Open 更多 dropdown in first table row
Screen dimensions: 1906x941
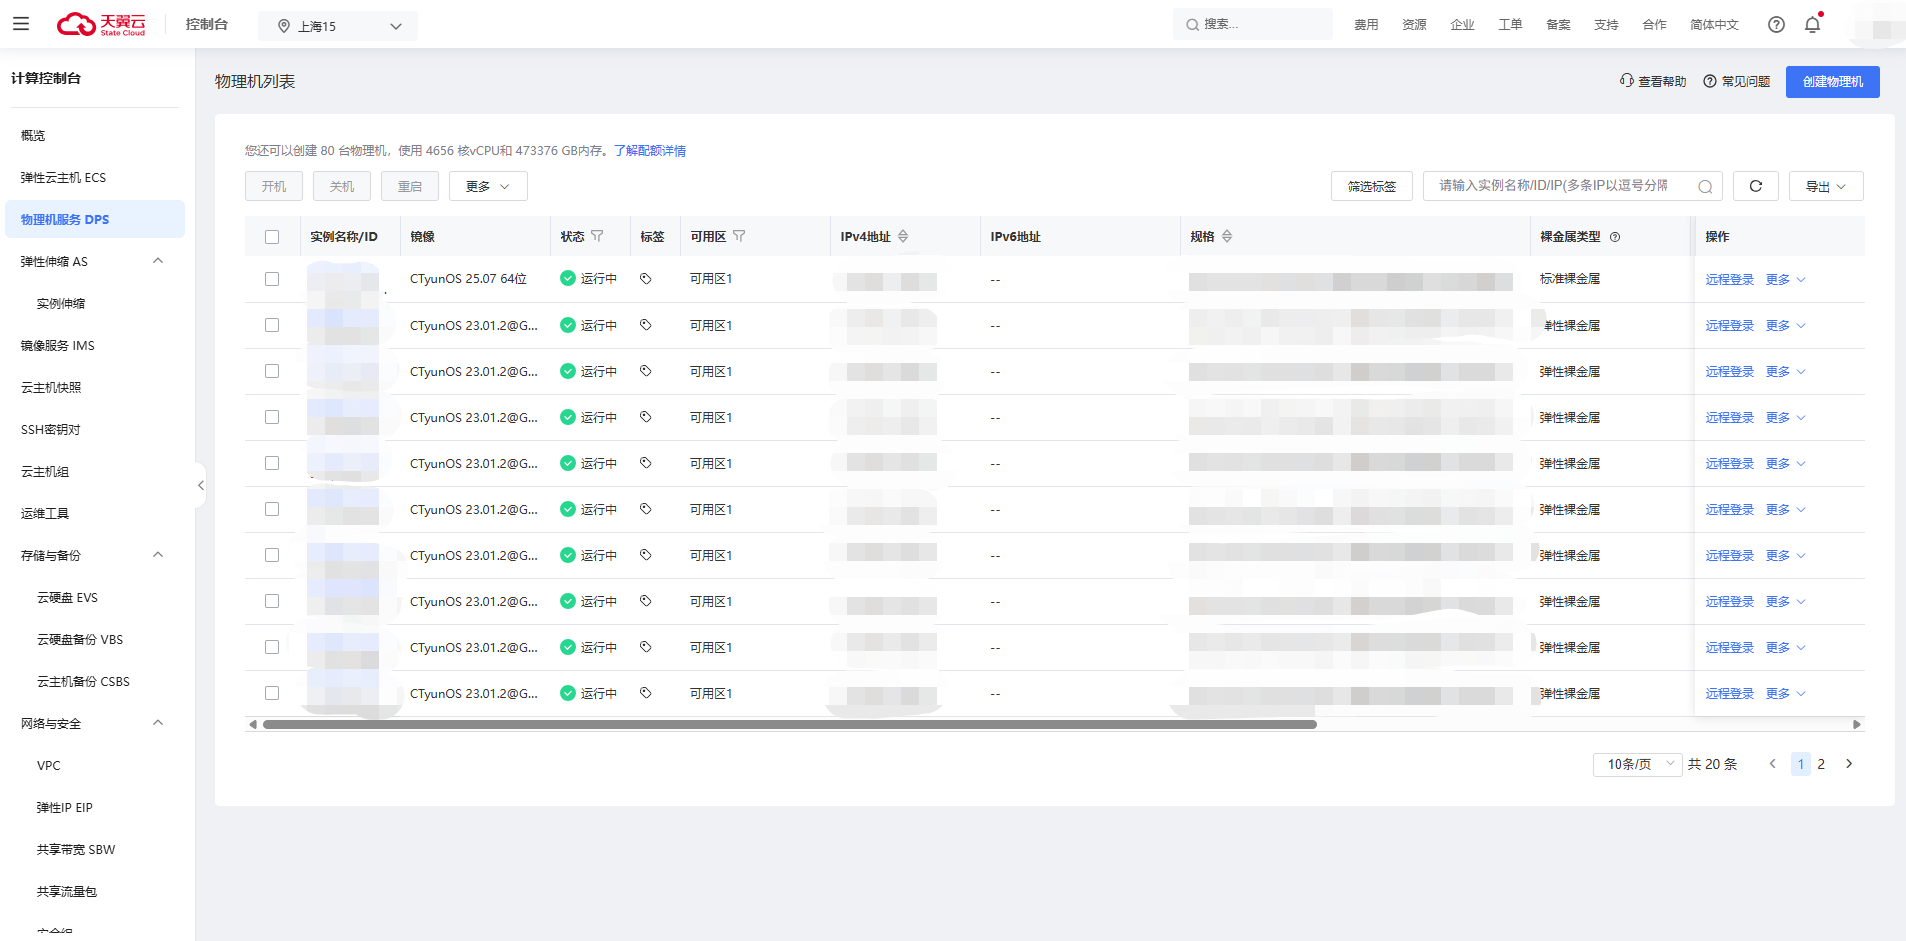pyautogui.click(x=1785, y=279)
